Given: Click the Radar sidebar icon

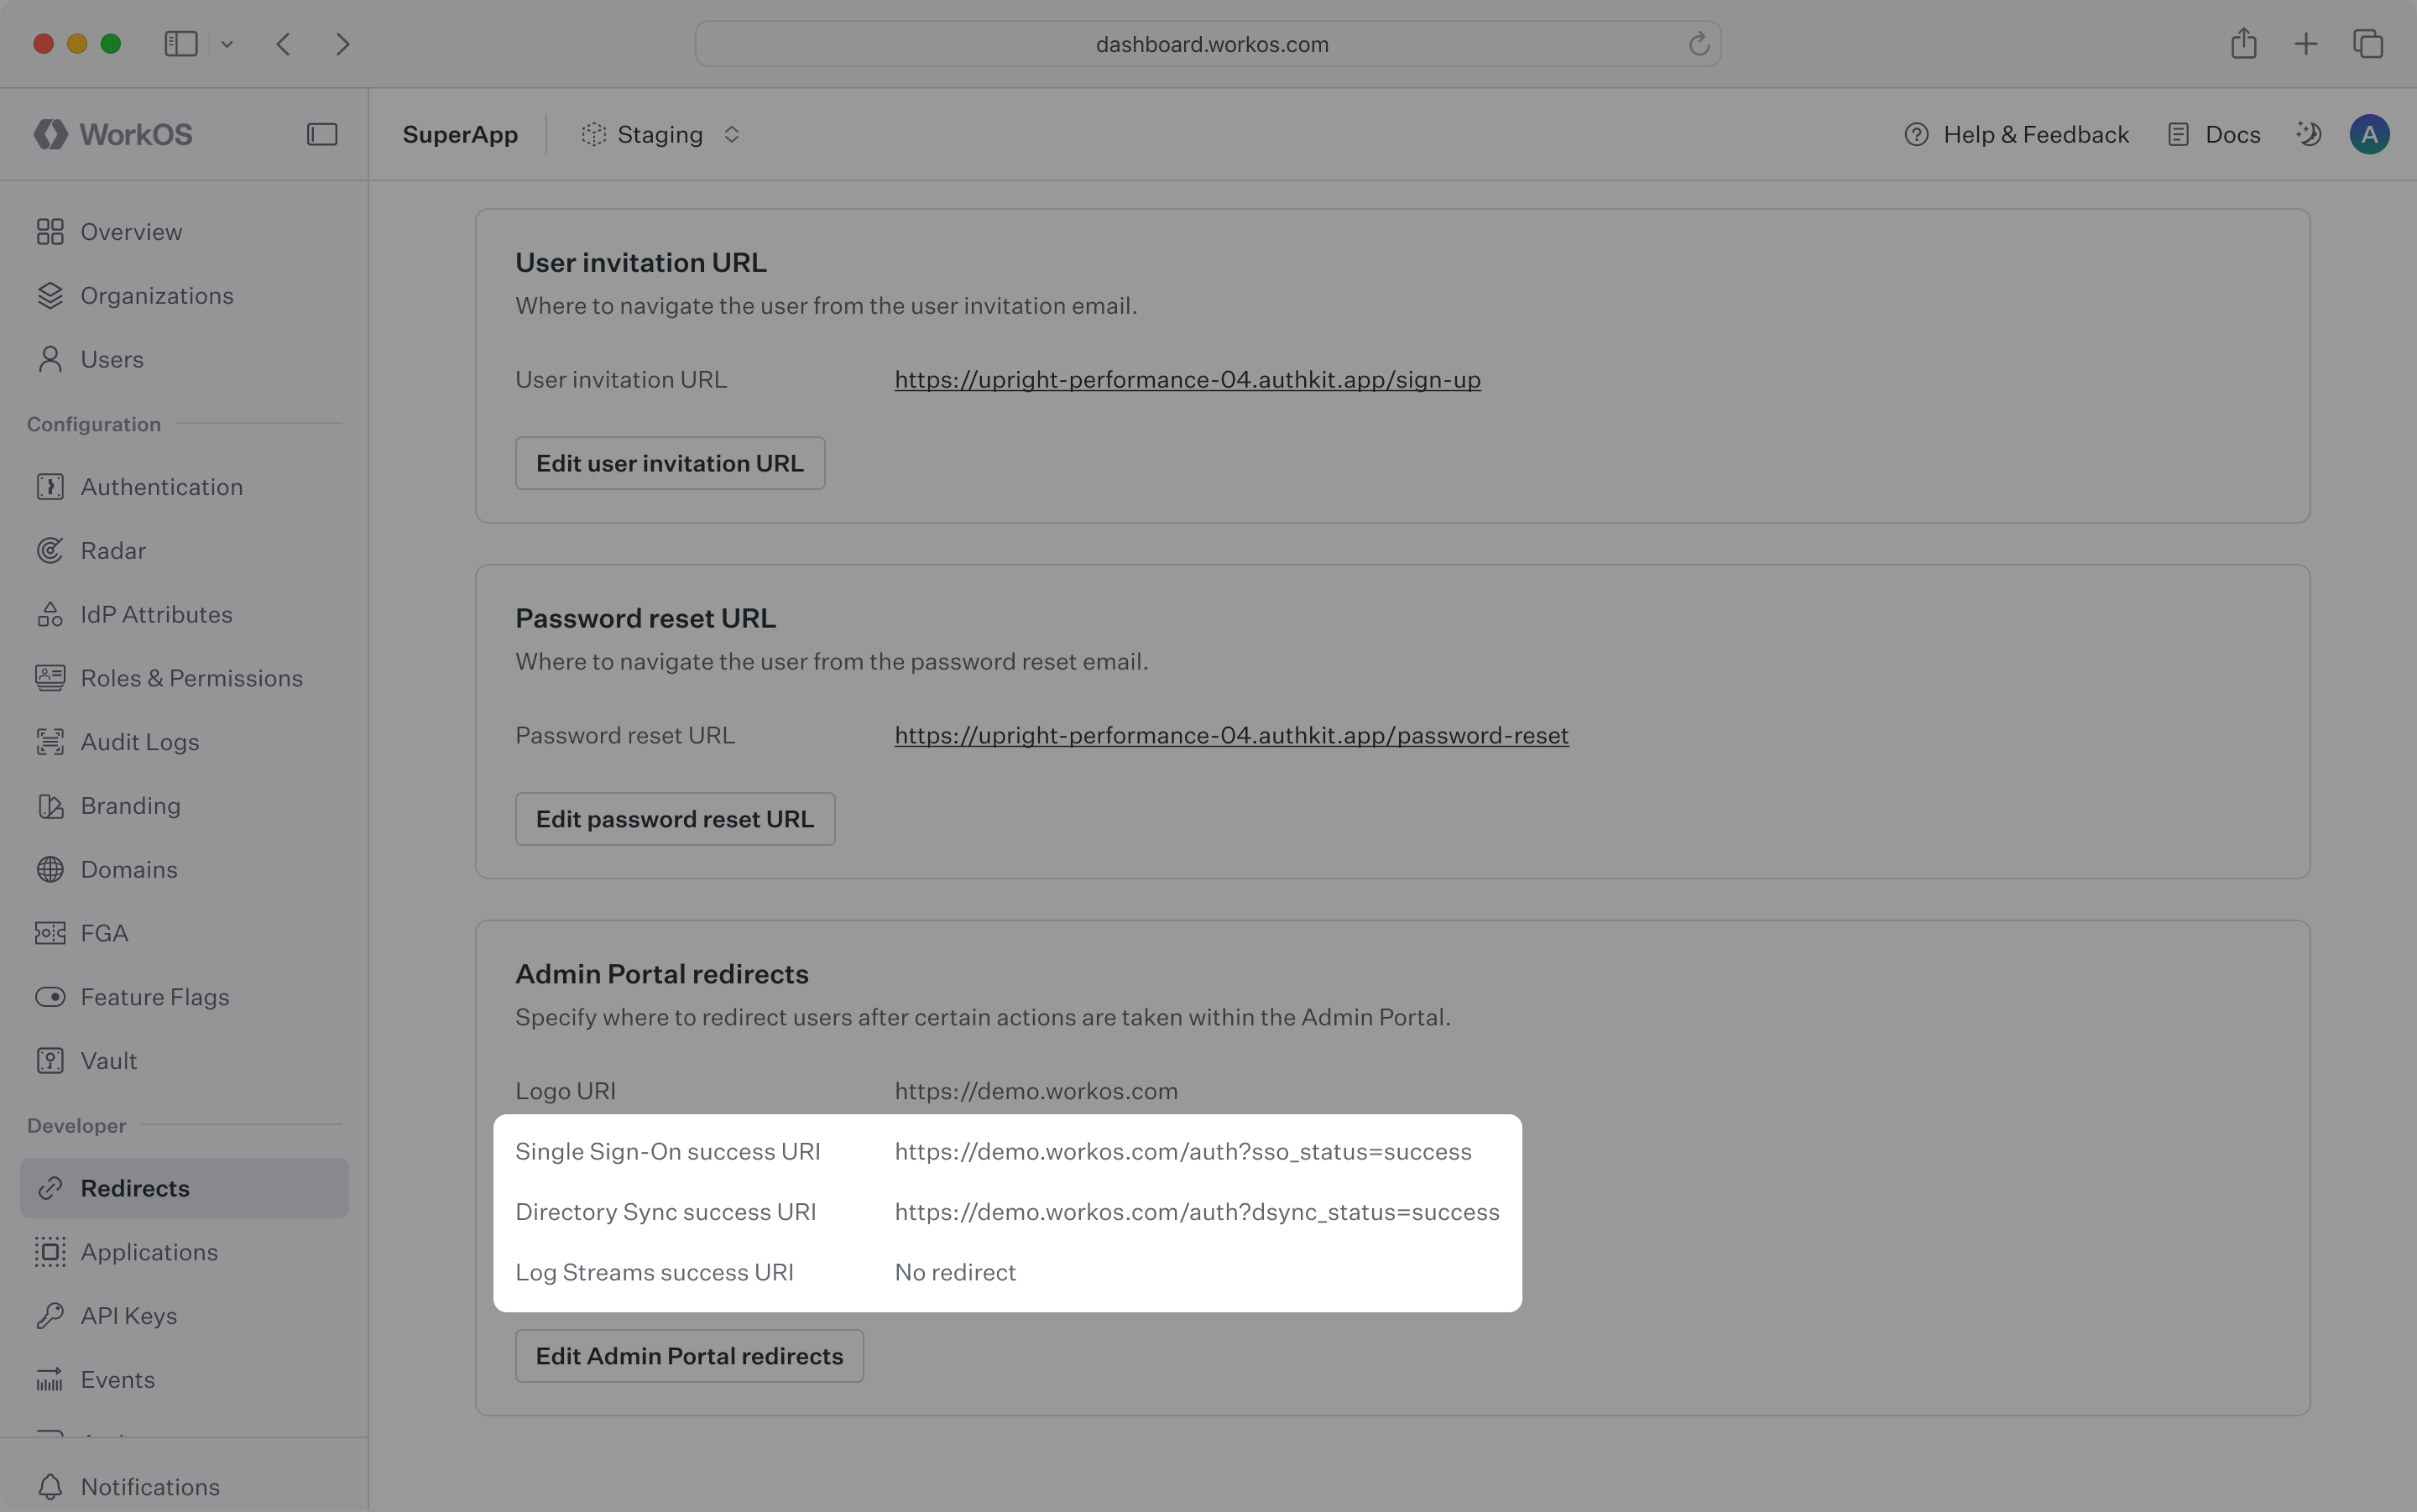Looking at the screenshot, I should point(50,551).
